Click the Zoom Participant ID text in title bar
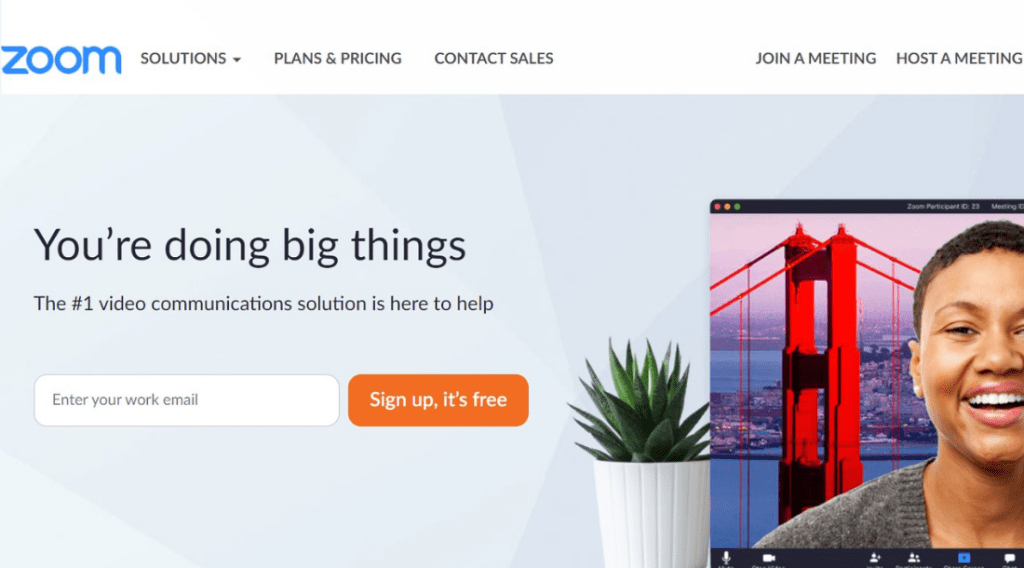1024x568 pixels. click(943, 206)
